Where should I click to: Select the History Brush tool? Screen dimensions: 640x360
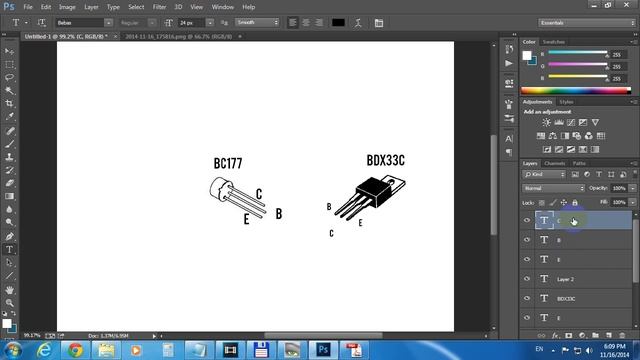click(x=9, y=170)
